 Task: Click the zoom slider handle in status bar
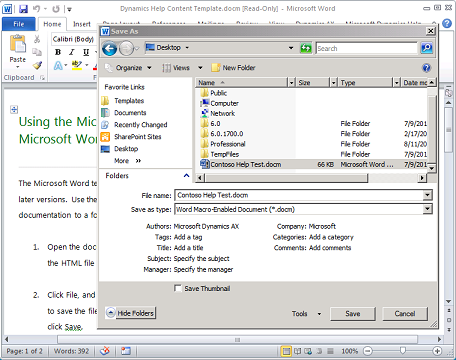tap(403, 351)
